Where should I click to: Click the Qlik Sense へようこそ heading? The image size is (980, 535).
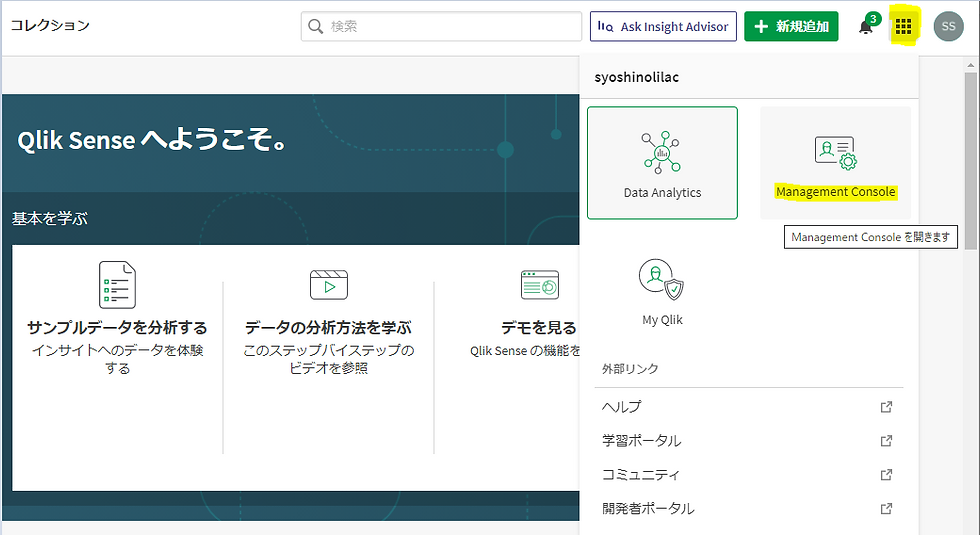(x=152, y=140)
